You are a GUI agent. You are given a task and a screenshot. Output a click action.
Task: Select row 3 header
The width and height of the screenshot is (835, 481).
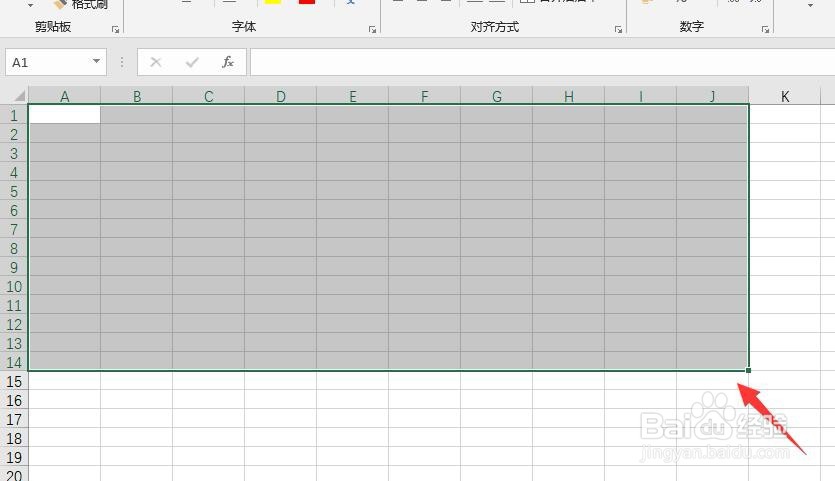pyautogui.click(x=14, y=153)
